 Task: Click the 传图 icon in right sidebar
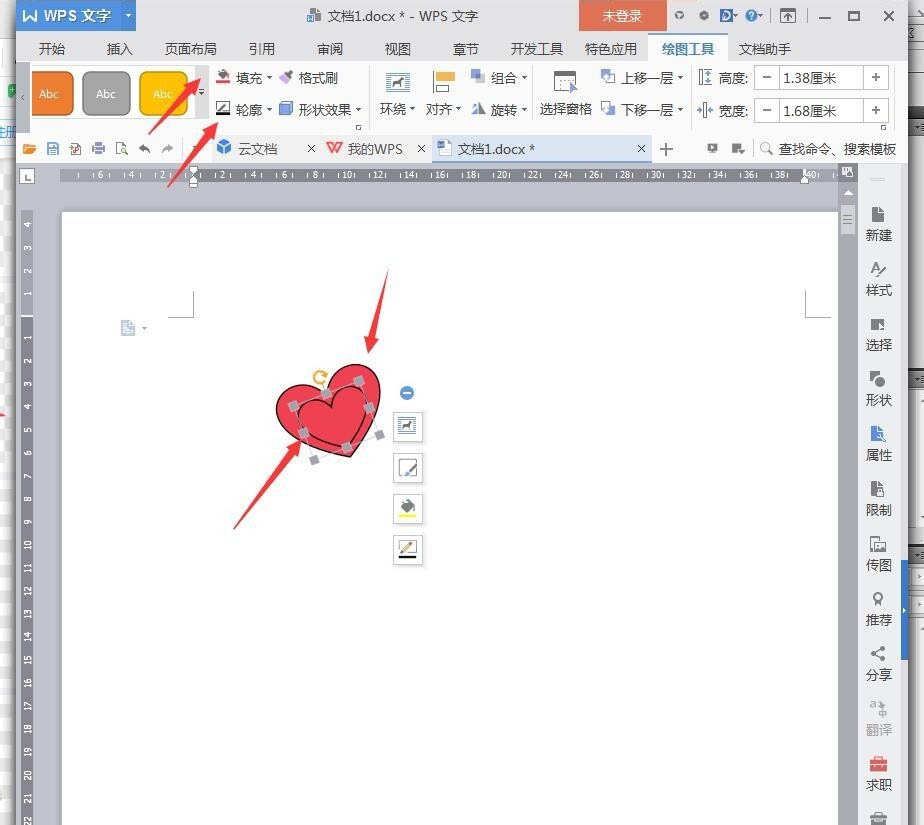point(878,554)
